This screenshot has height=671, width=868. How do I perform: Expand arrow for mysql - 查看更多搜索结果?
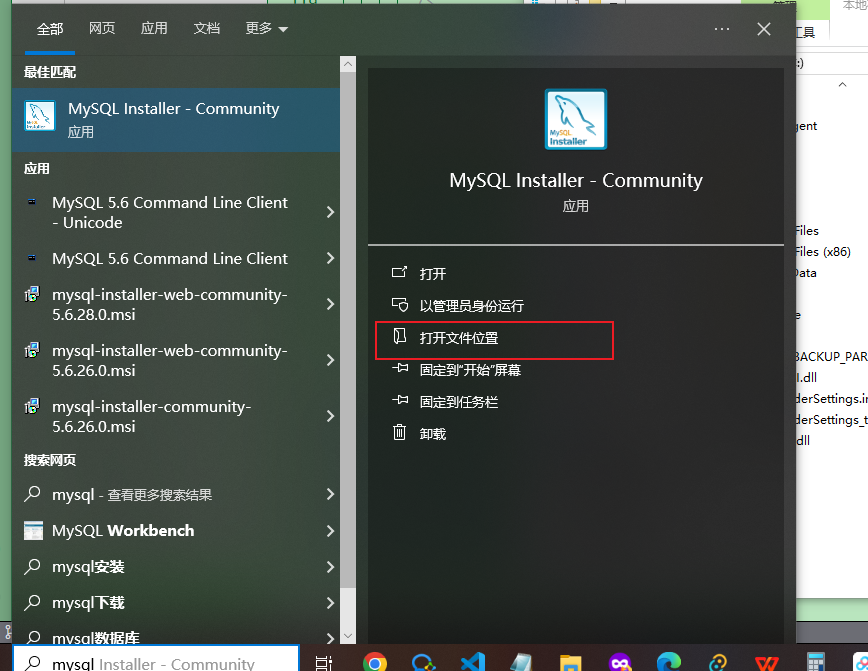330,494
